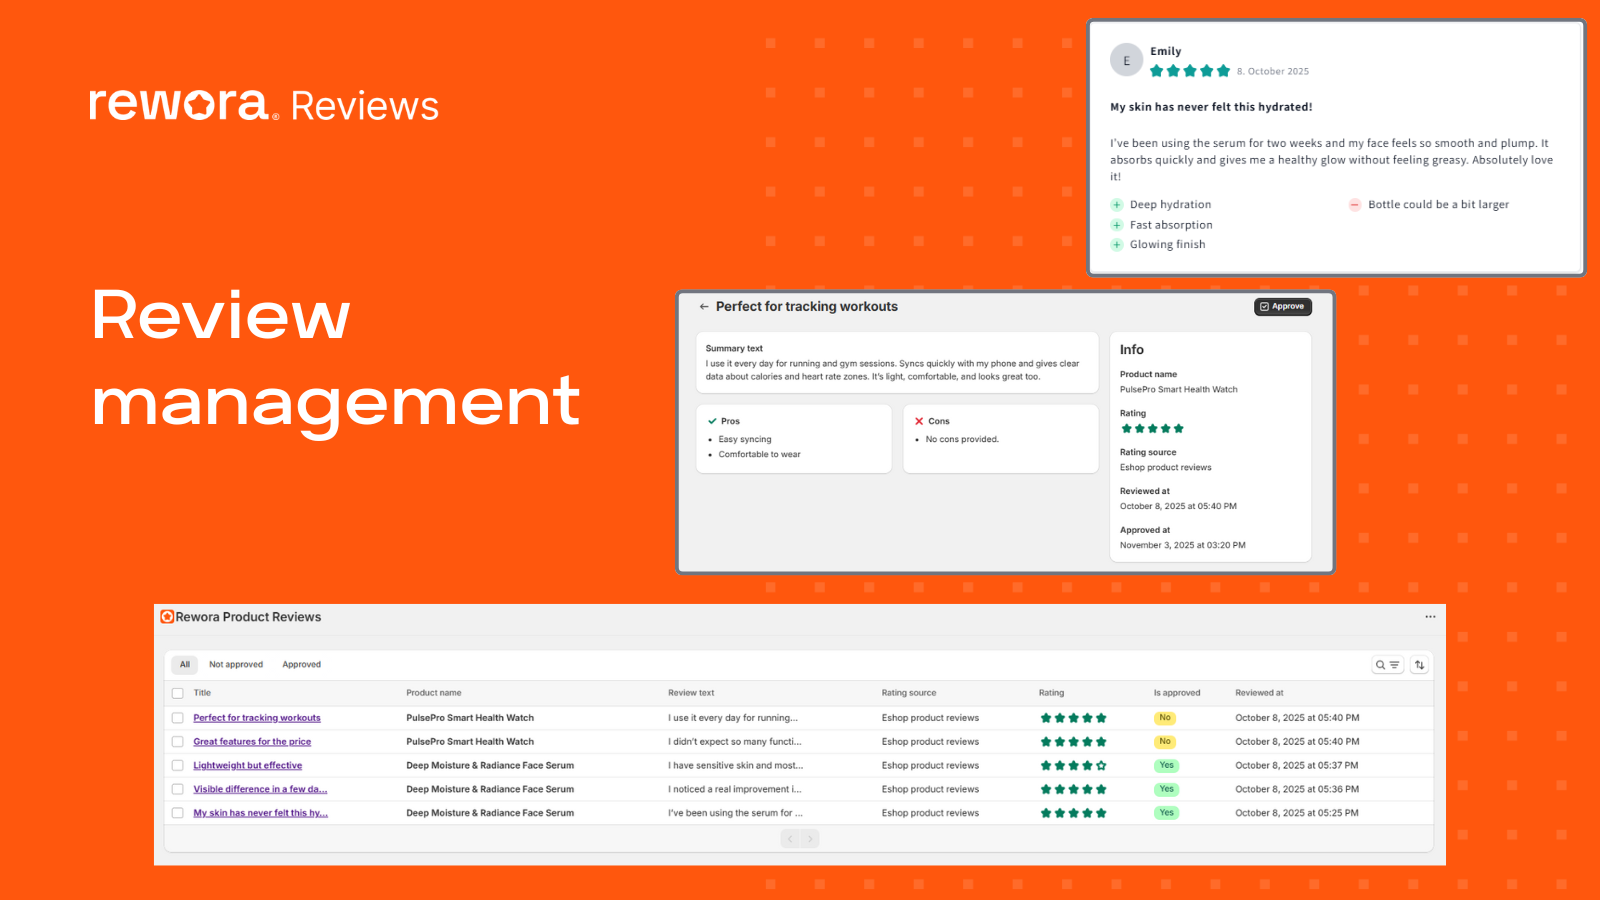Check the My skin has never felt row checkbox
Screen dimensions: 1600x900
(x=178, y=812)
